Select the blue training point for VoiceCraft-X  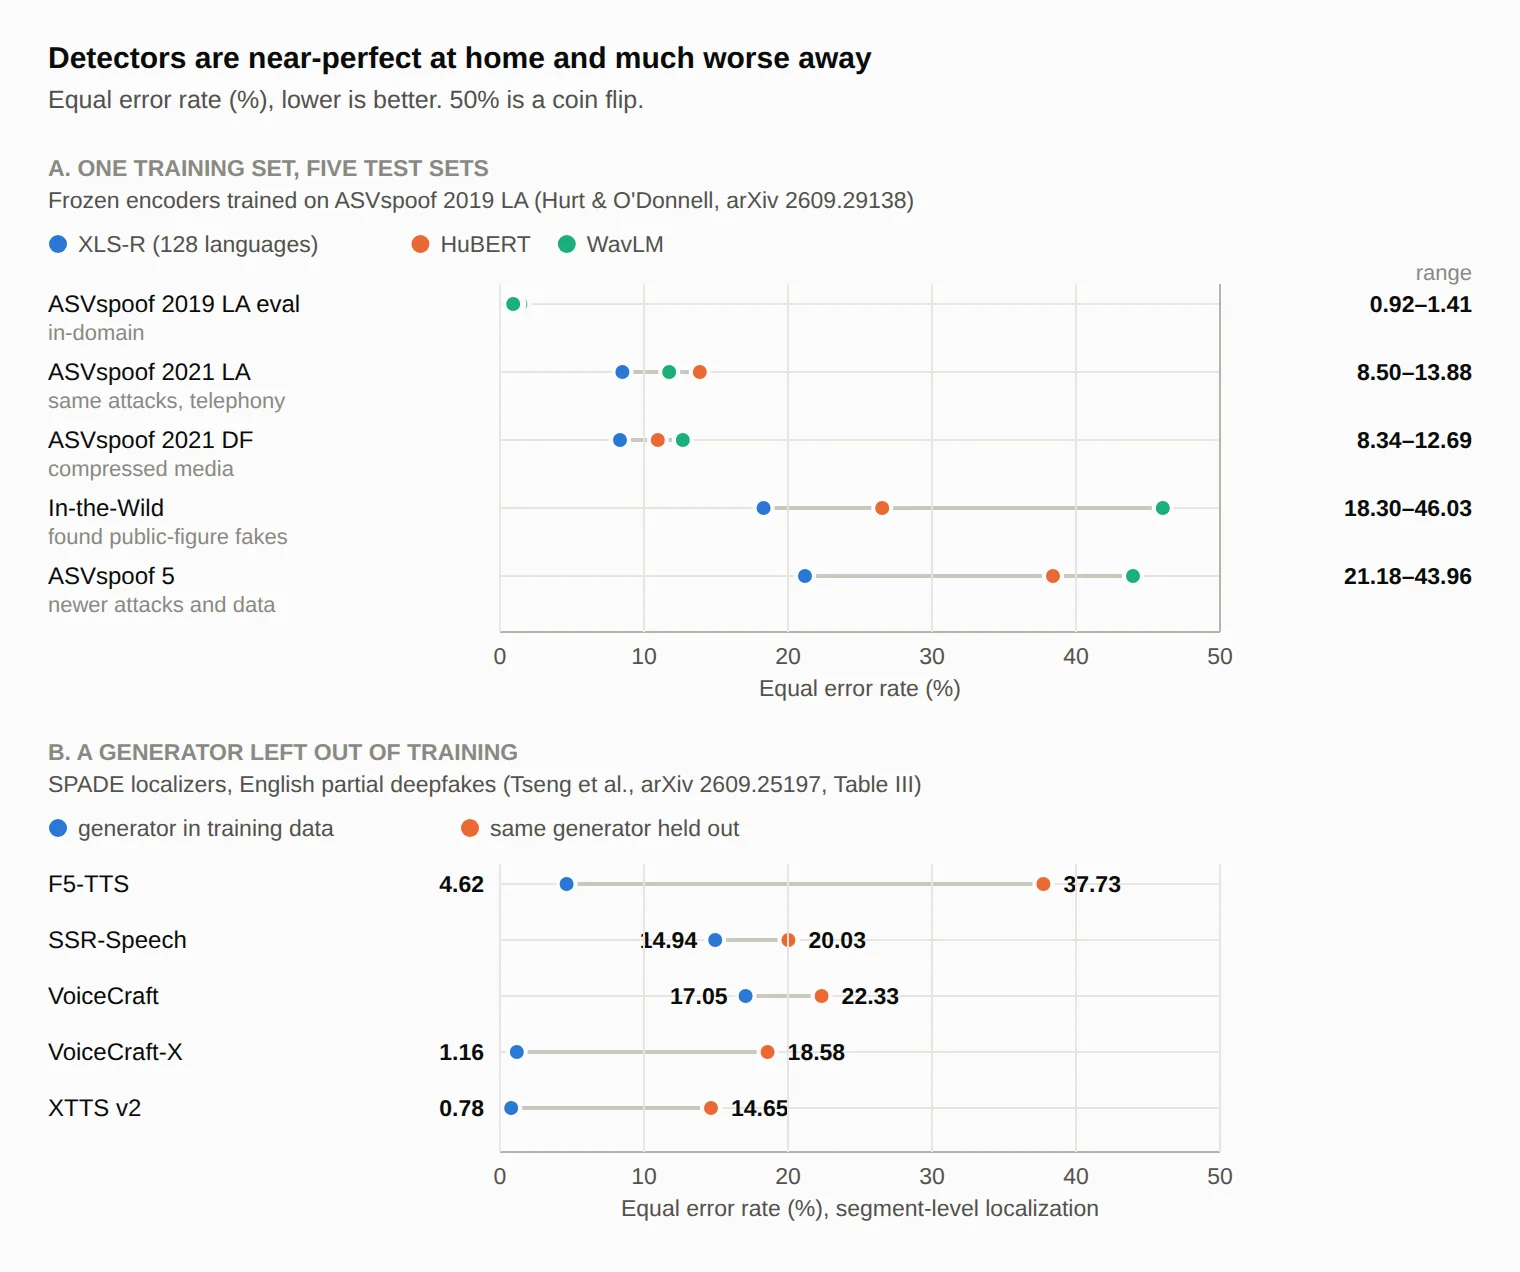pos(517,1052)
